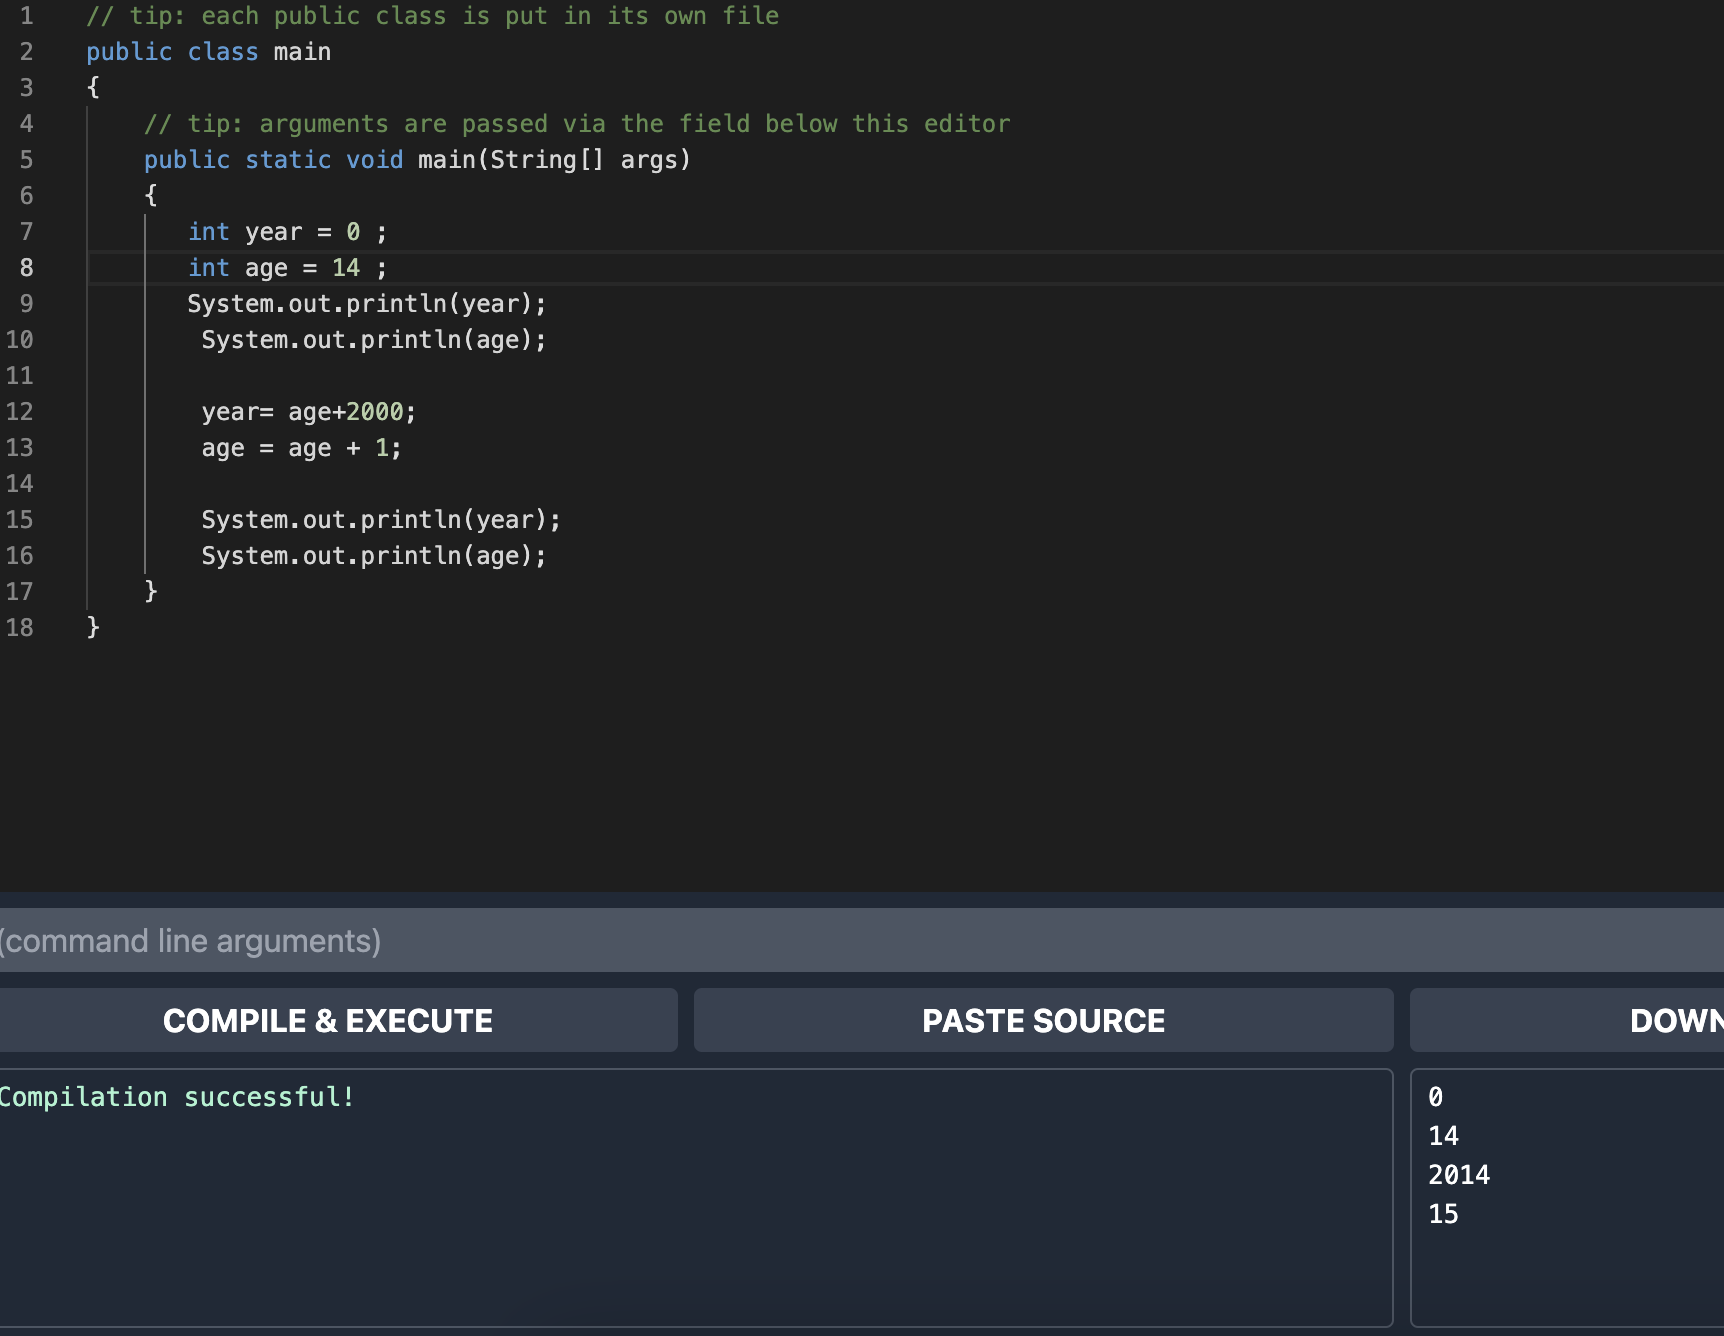
Task: Focus the command line arguments field
Action: point(862,940)
